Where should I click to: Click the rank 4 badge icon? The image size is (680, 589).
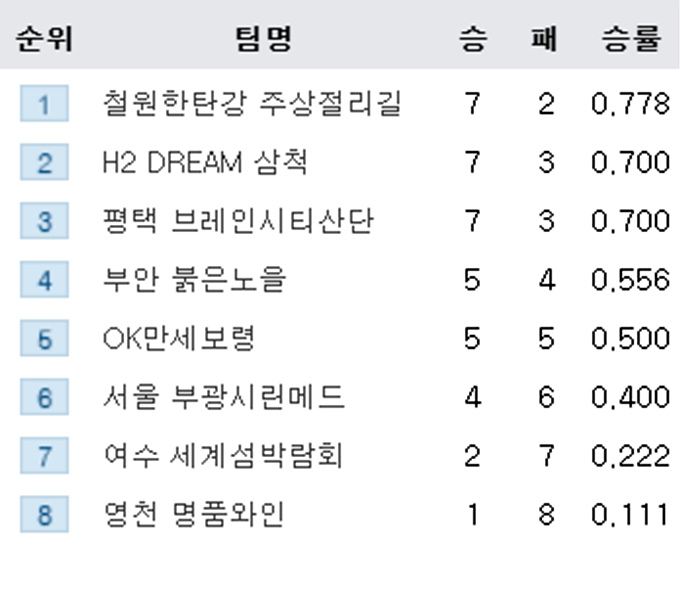tap(44, 280)
